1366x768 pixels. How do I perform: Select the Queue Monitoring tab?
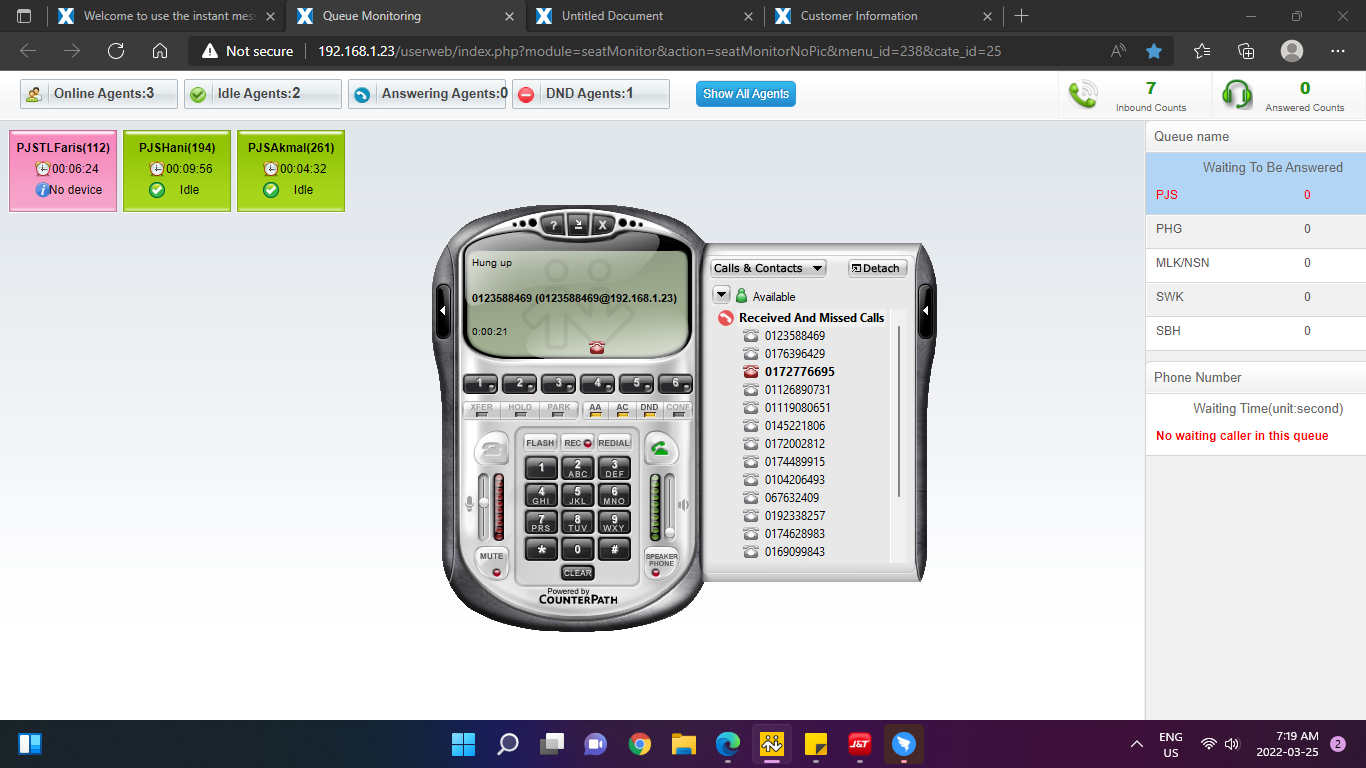405,16
